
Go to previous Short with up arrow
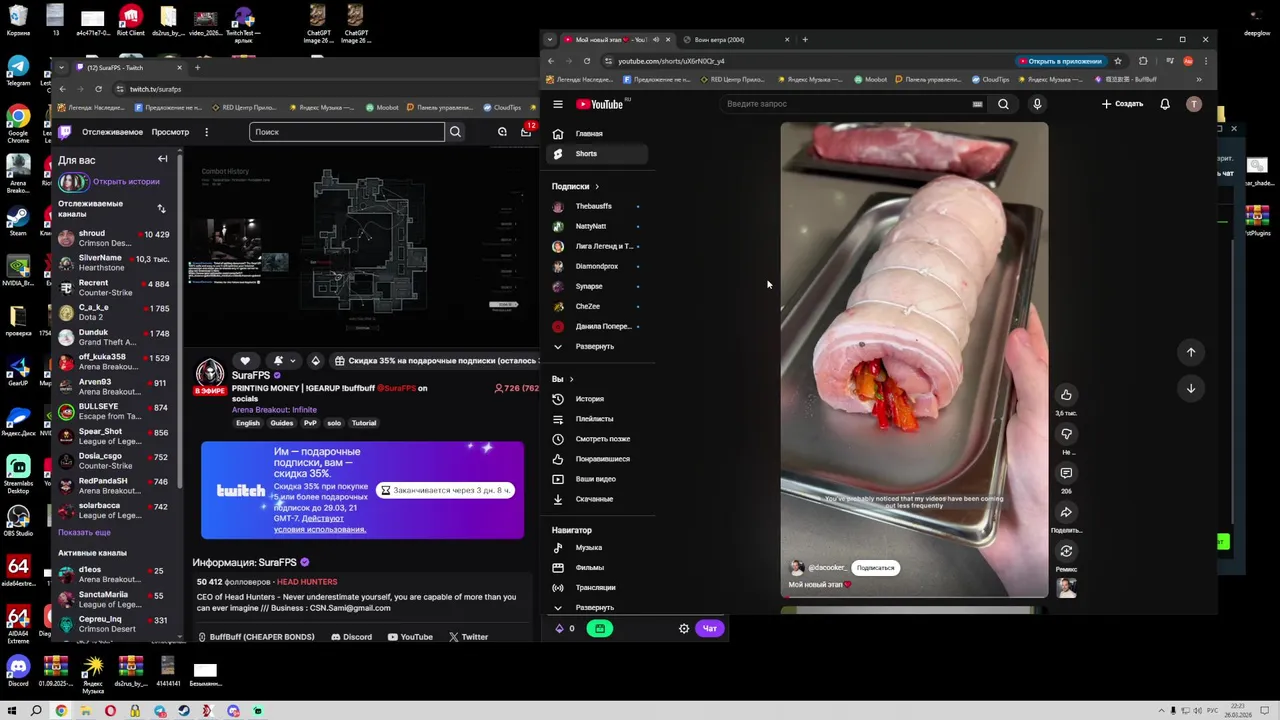tap(1191, 352)
